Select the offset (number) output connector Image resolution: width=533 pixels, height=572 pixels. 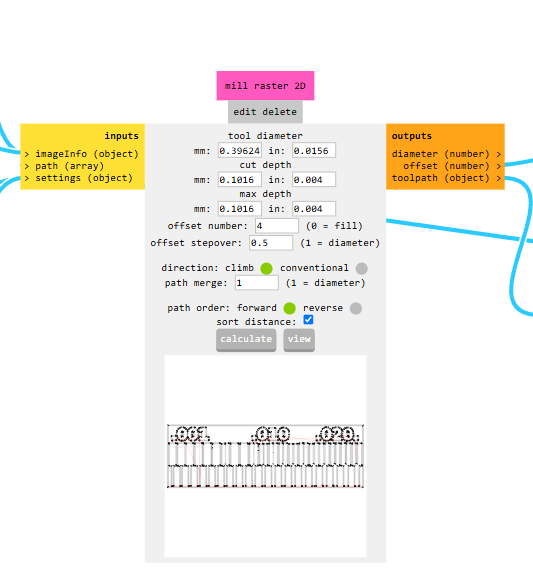pos(452,166)
